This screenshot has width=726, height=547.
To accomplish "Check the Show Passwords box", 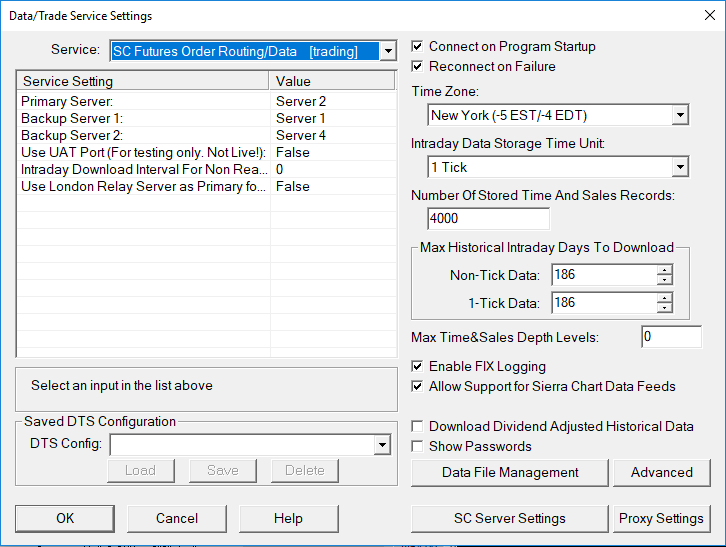I will tap(417, 446).
